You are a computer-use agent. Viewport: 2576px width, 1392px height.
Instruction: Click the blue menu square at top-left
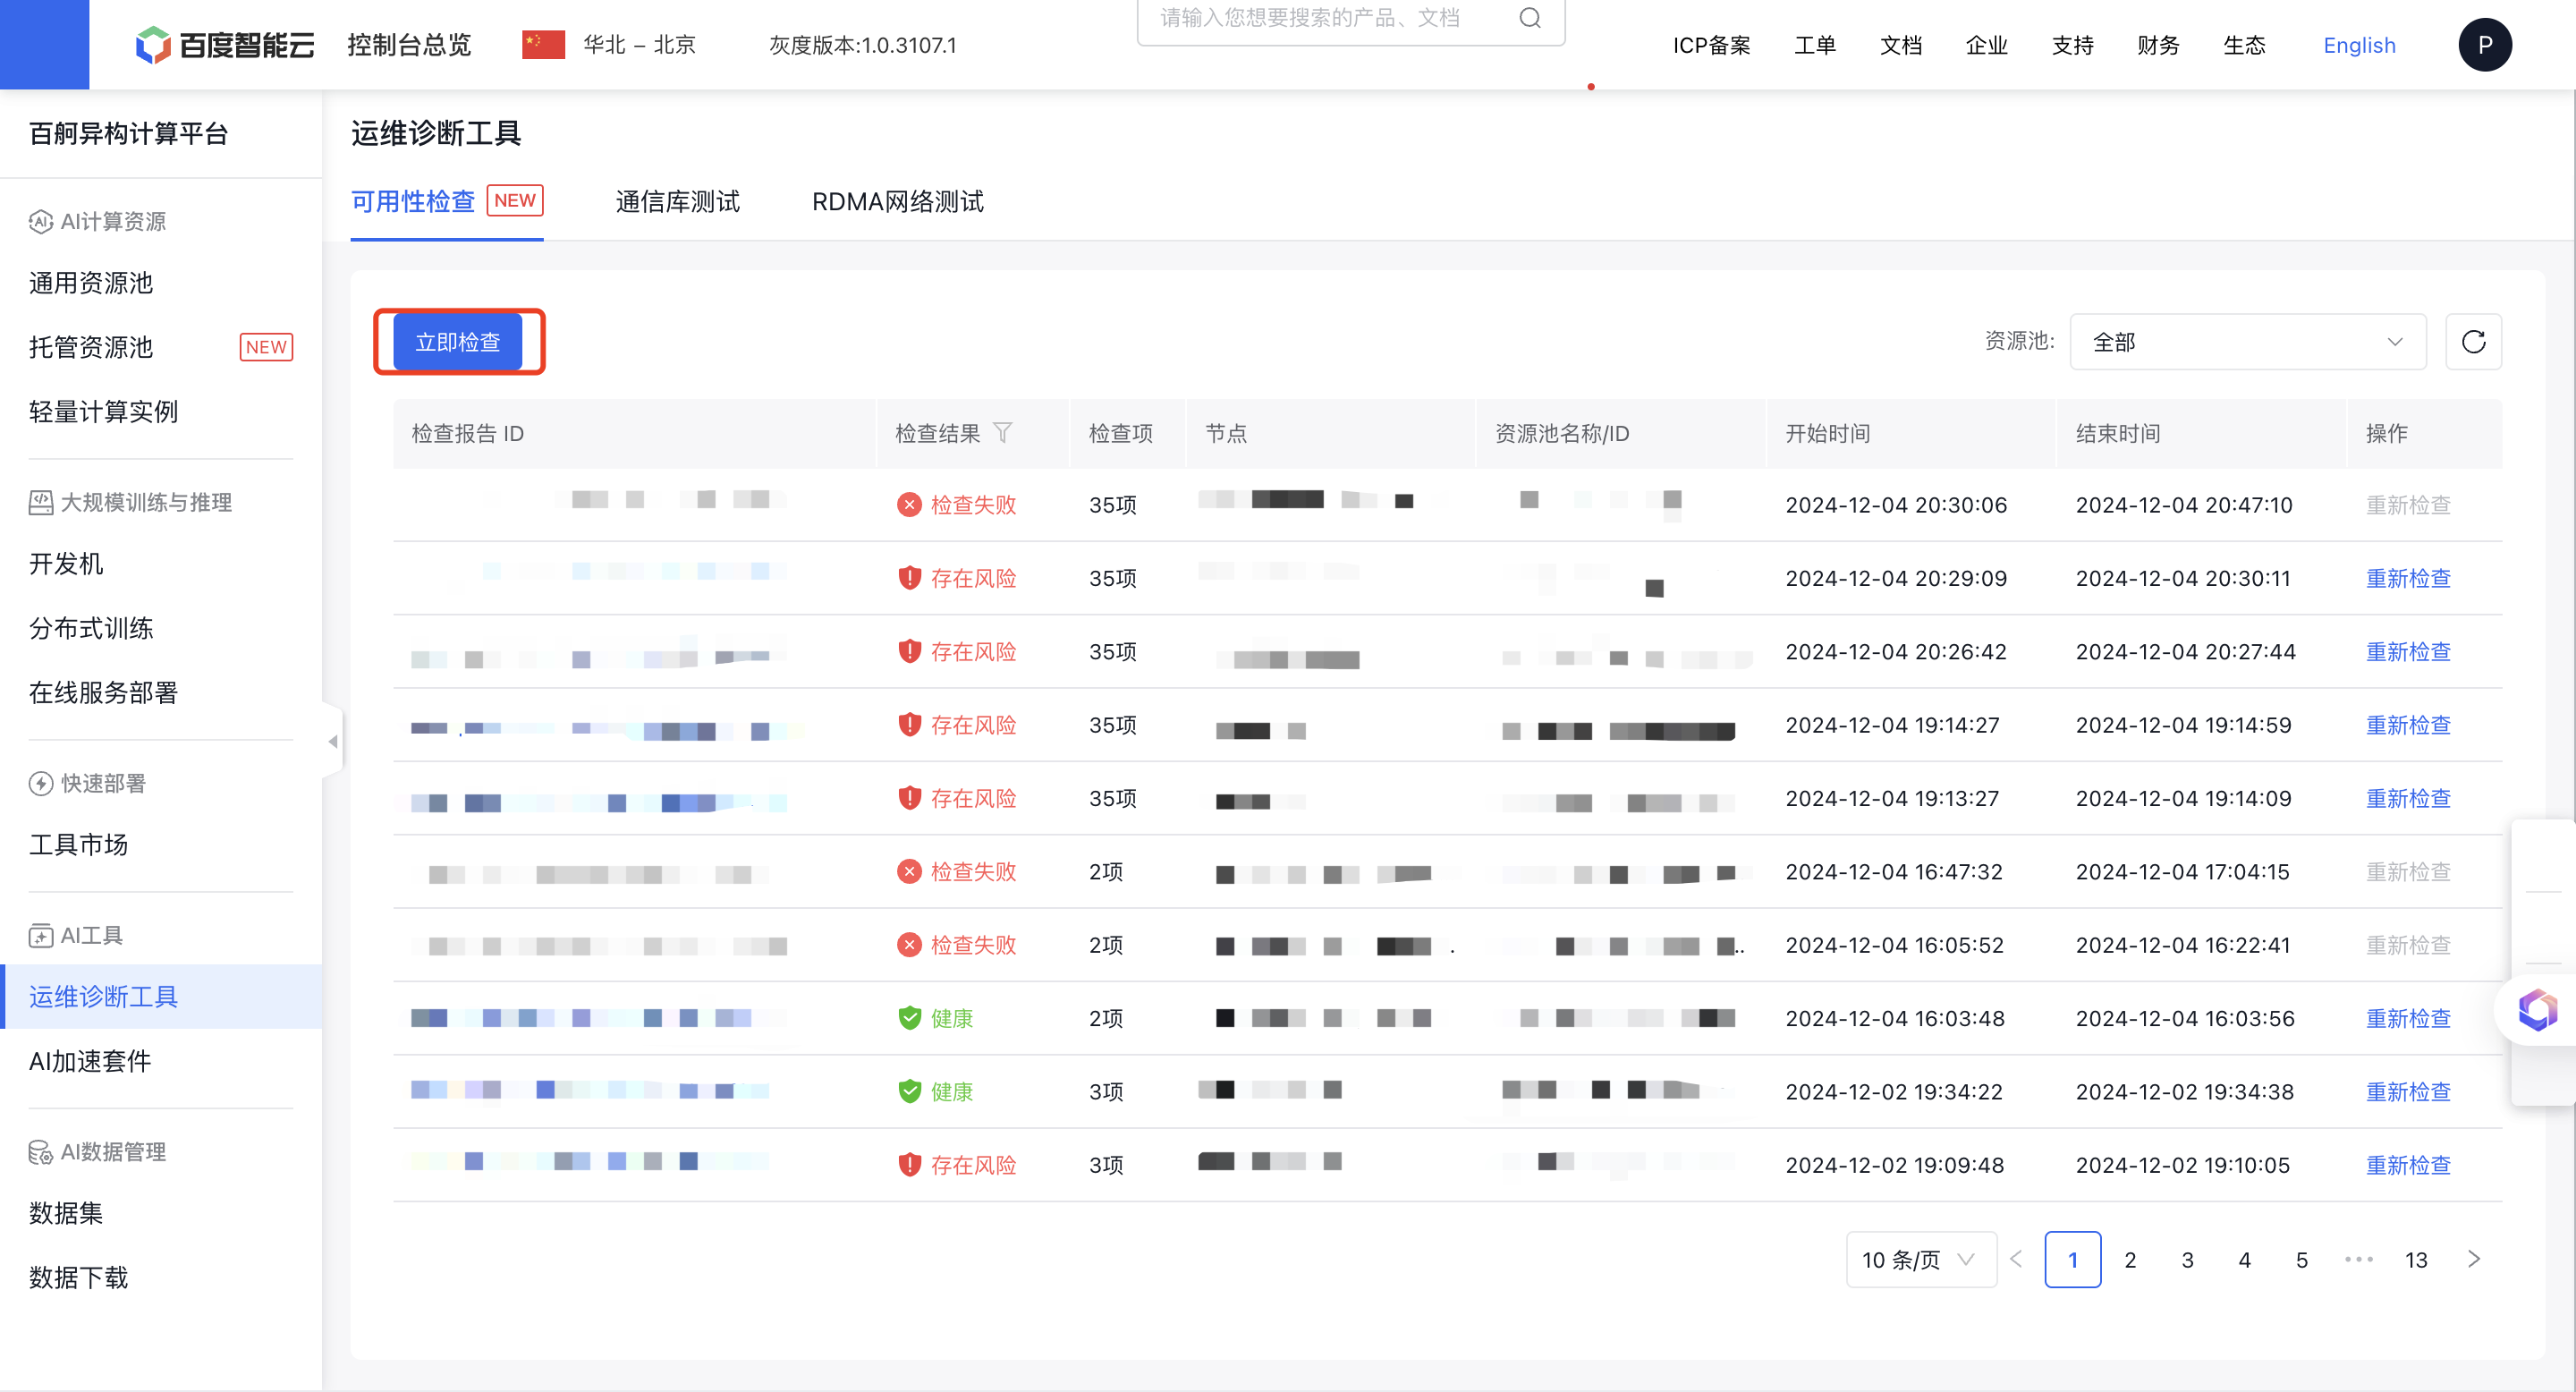pyautogui.click(x=44, y=45)
